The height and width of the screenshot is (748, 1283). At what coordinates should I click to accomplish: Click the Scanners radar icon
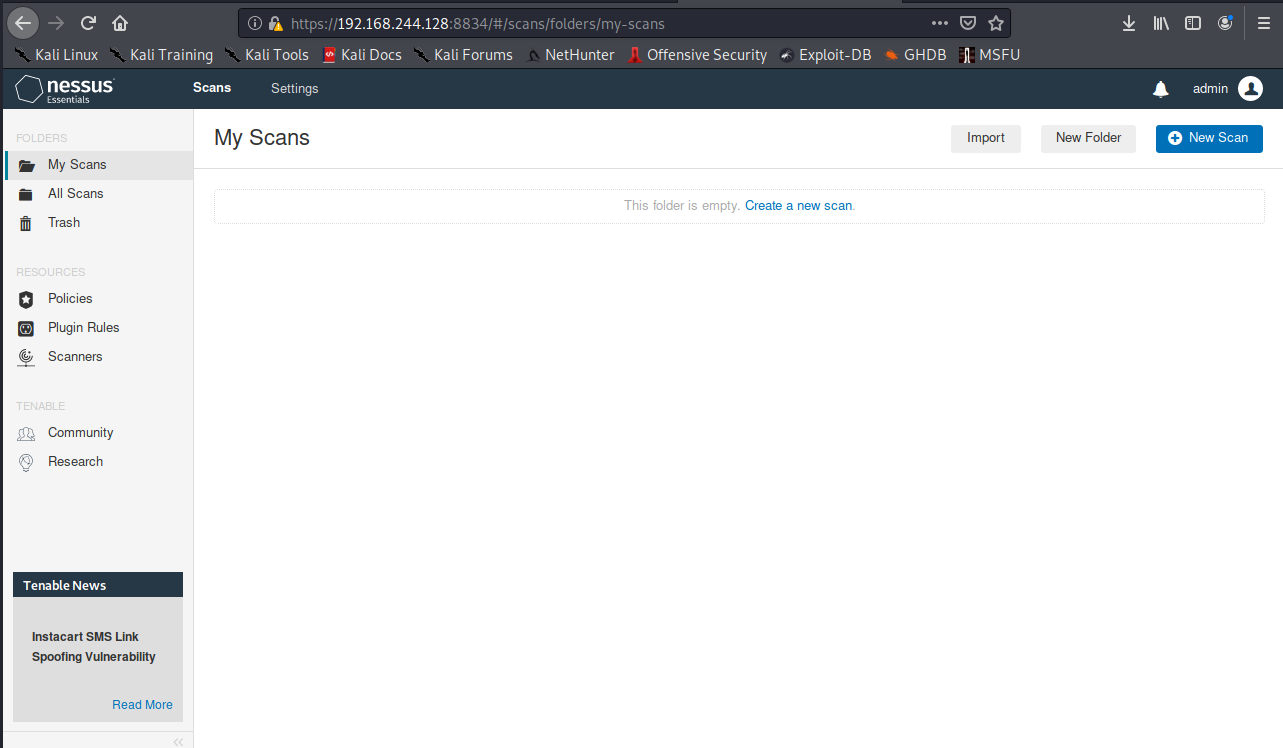26,357
